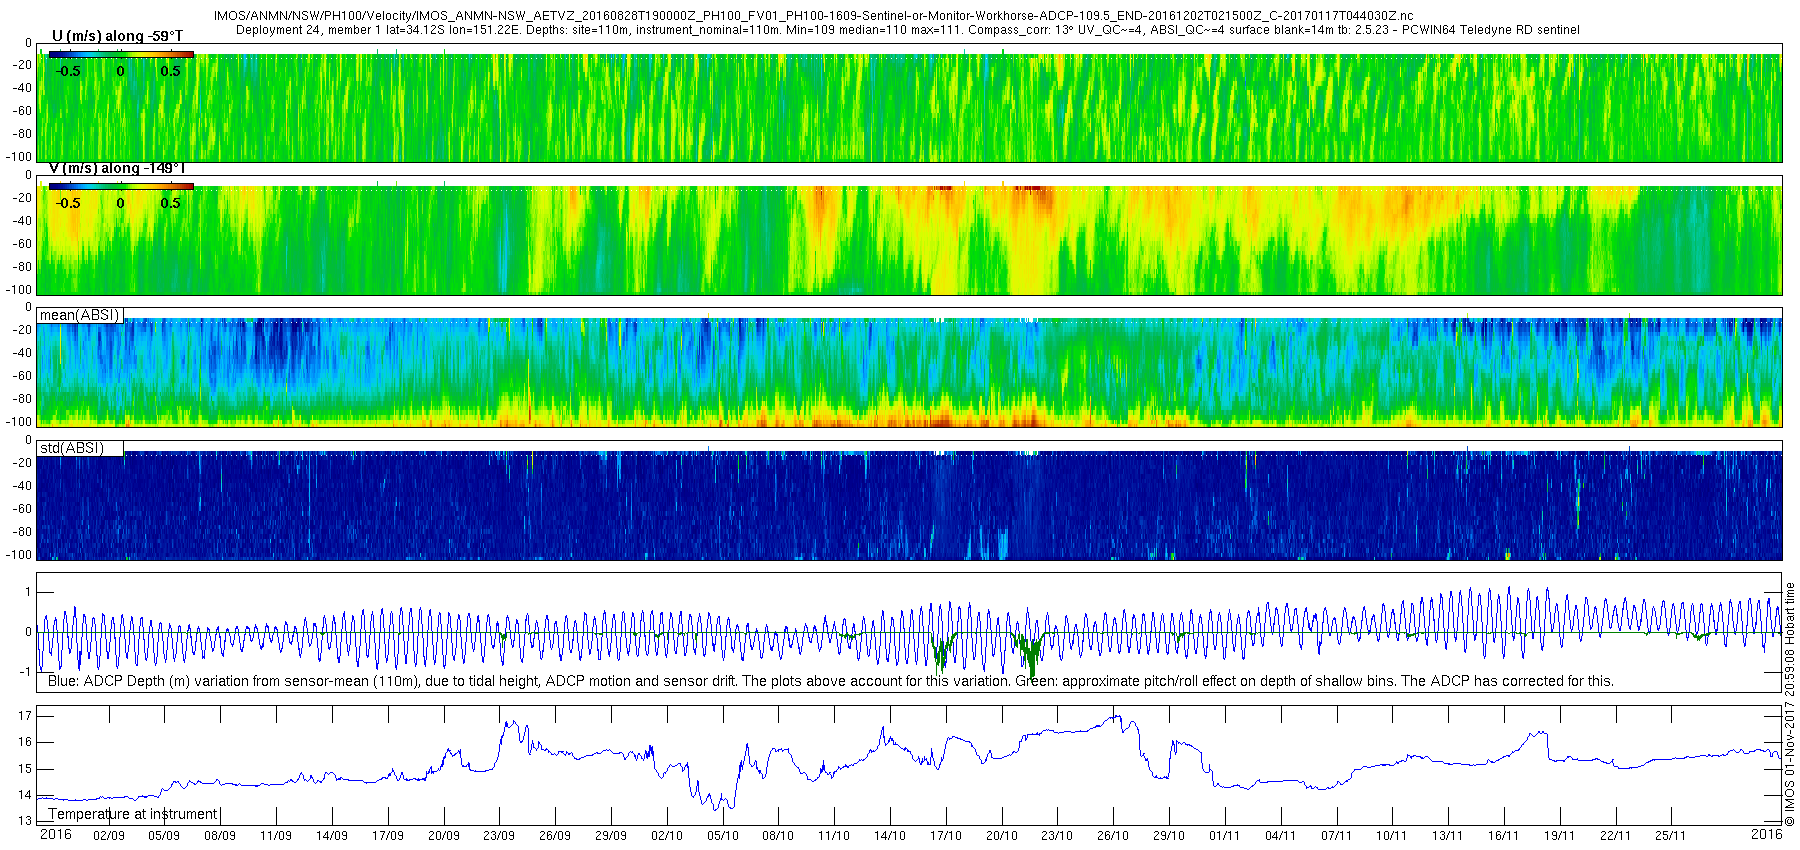This screenshot has width=1800, height=850.
Task: Click the "23/09" date tick label
Action: pos(499,836)
